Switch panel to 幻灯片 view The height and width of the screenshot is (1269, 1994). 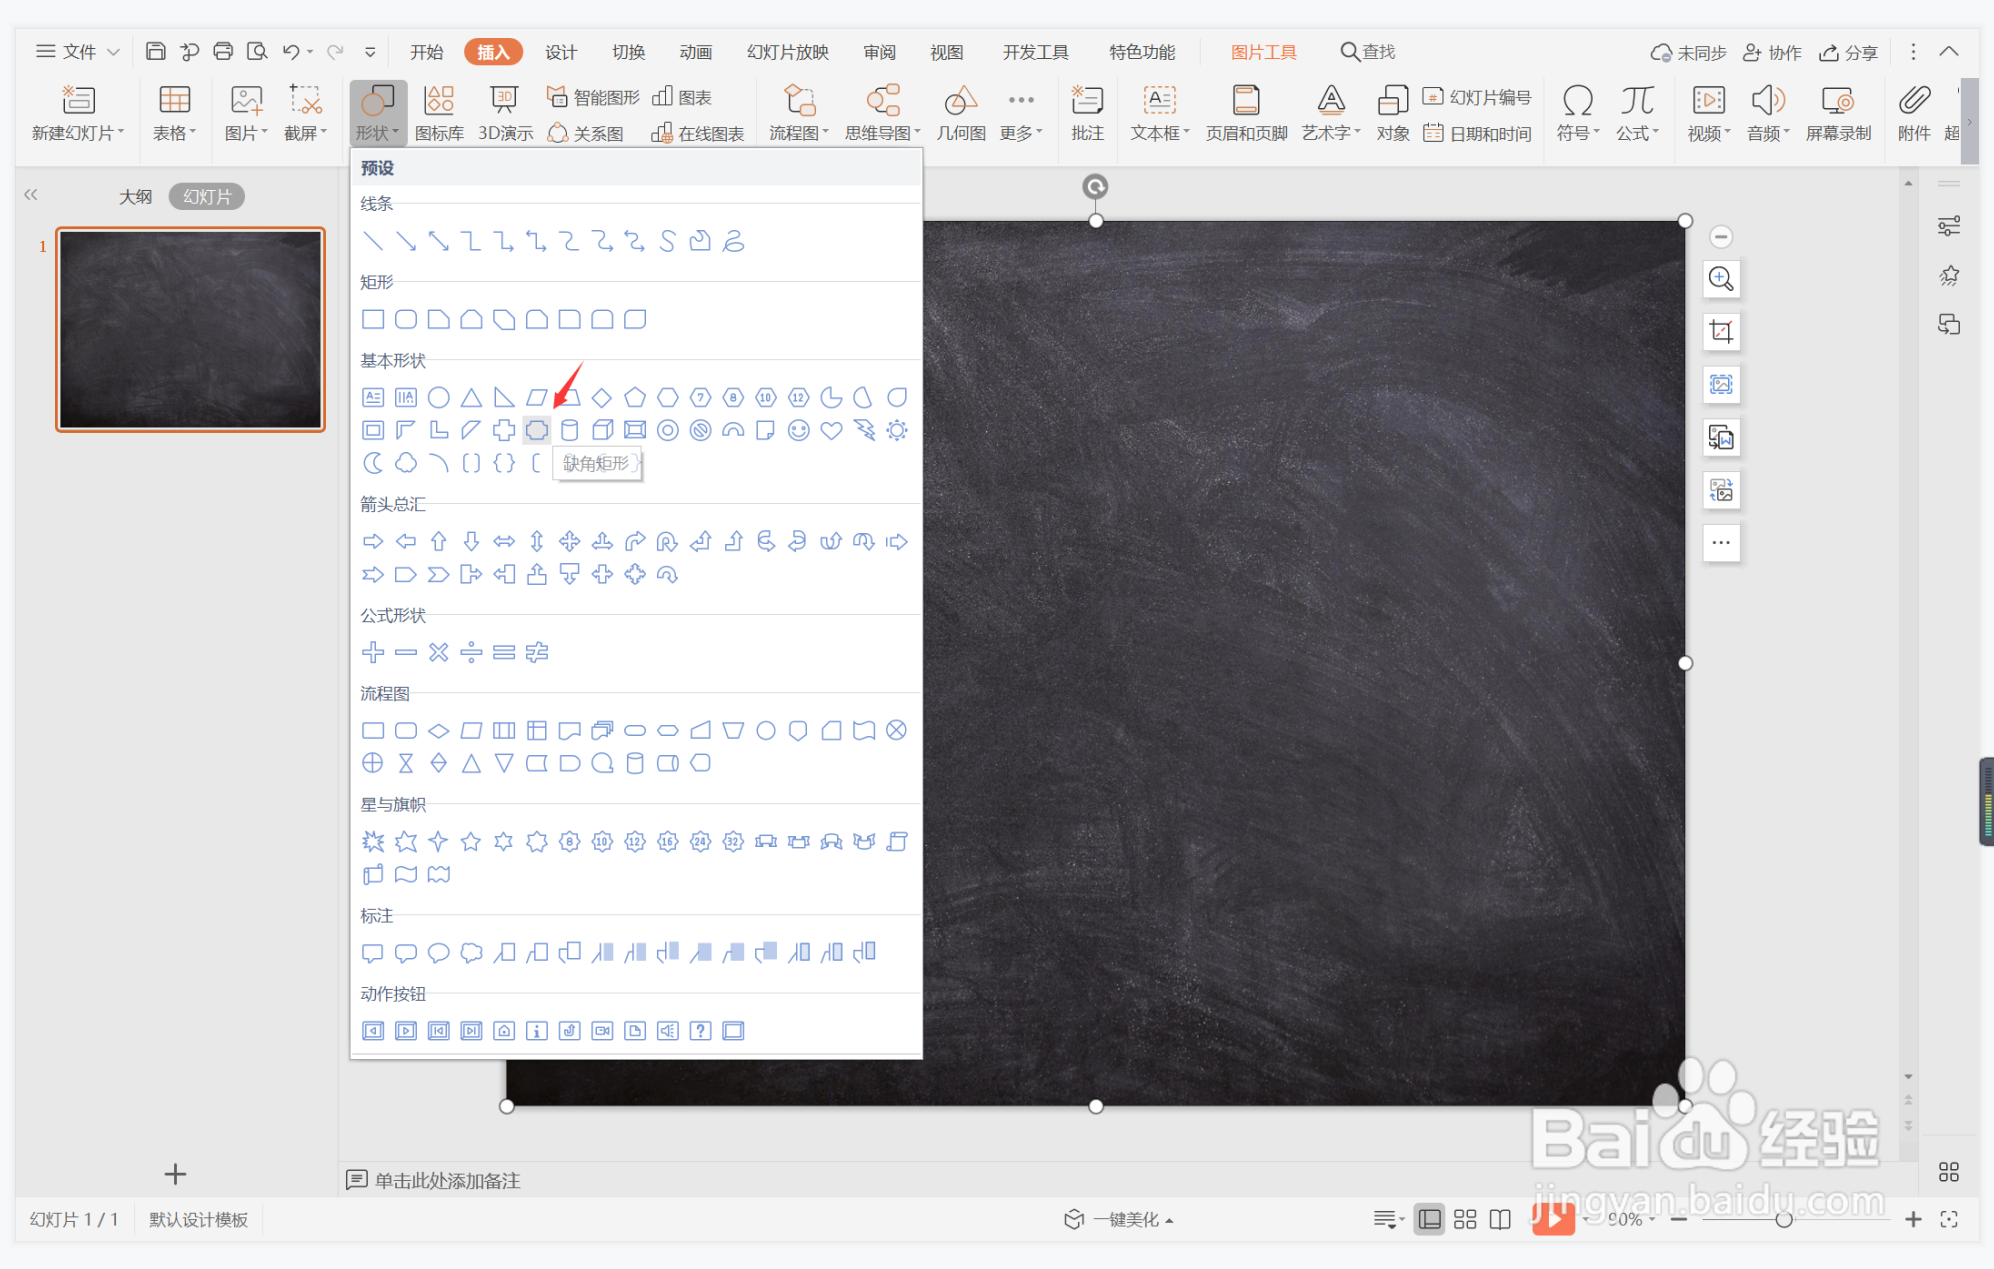click(x=207, y=197)
